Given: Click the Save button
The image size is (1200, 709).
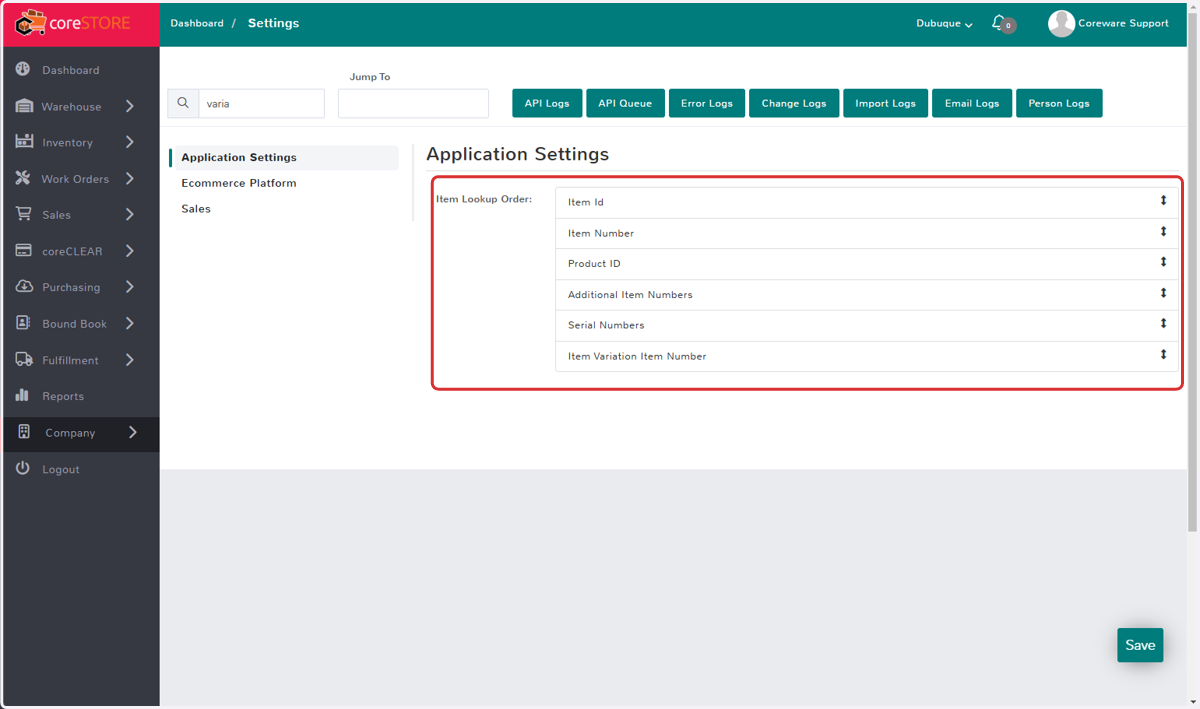Looking at the screenshot, I should coord(1140,645).
